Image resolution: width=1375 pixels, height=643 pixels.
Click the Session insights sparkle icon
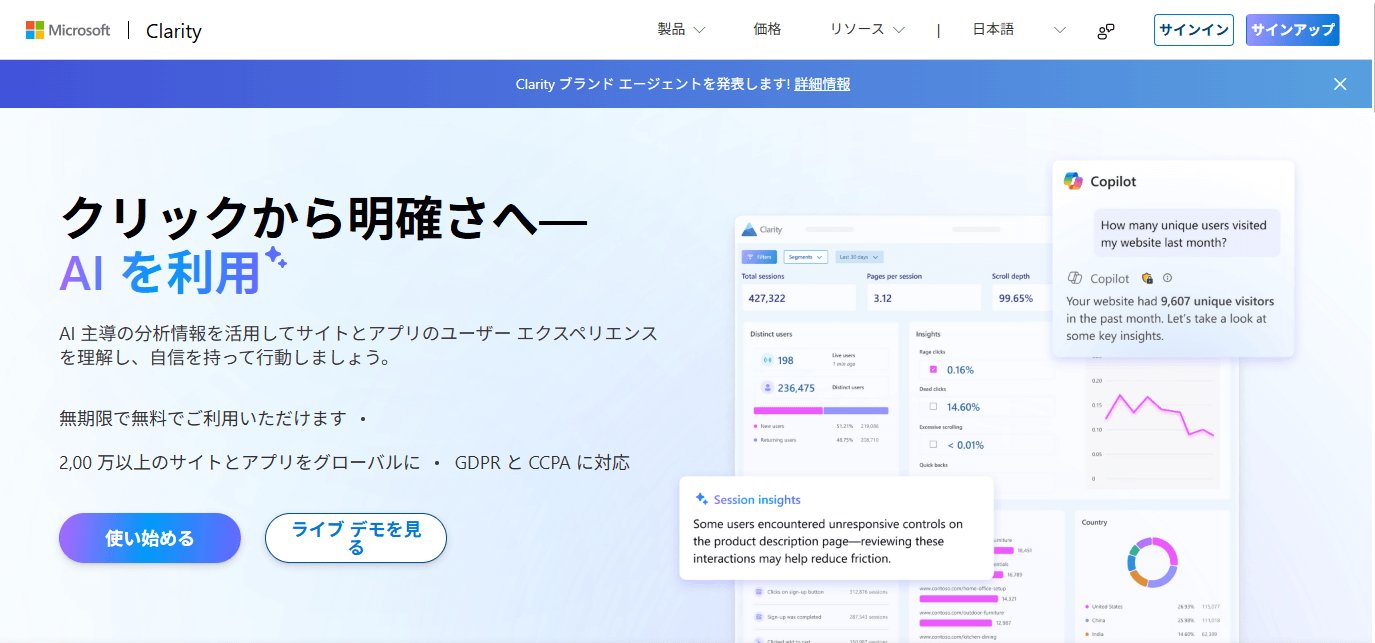[700, 499]
